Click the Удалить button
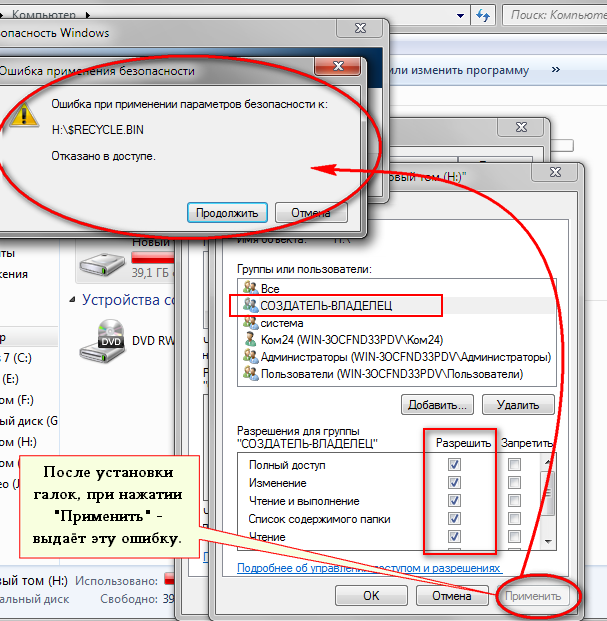Screen dimensions: 607x621 (518, 405)
